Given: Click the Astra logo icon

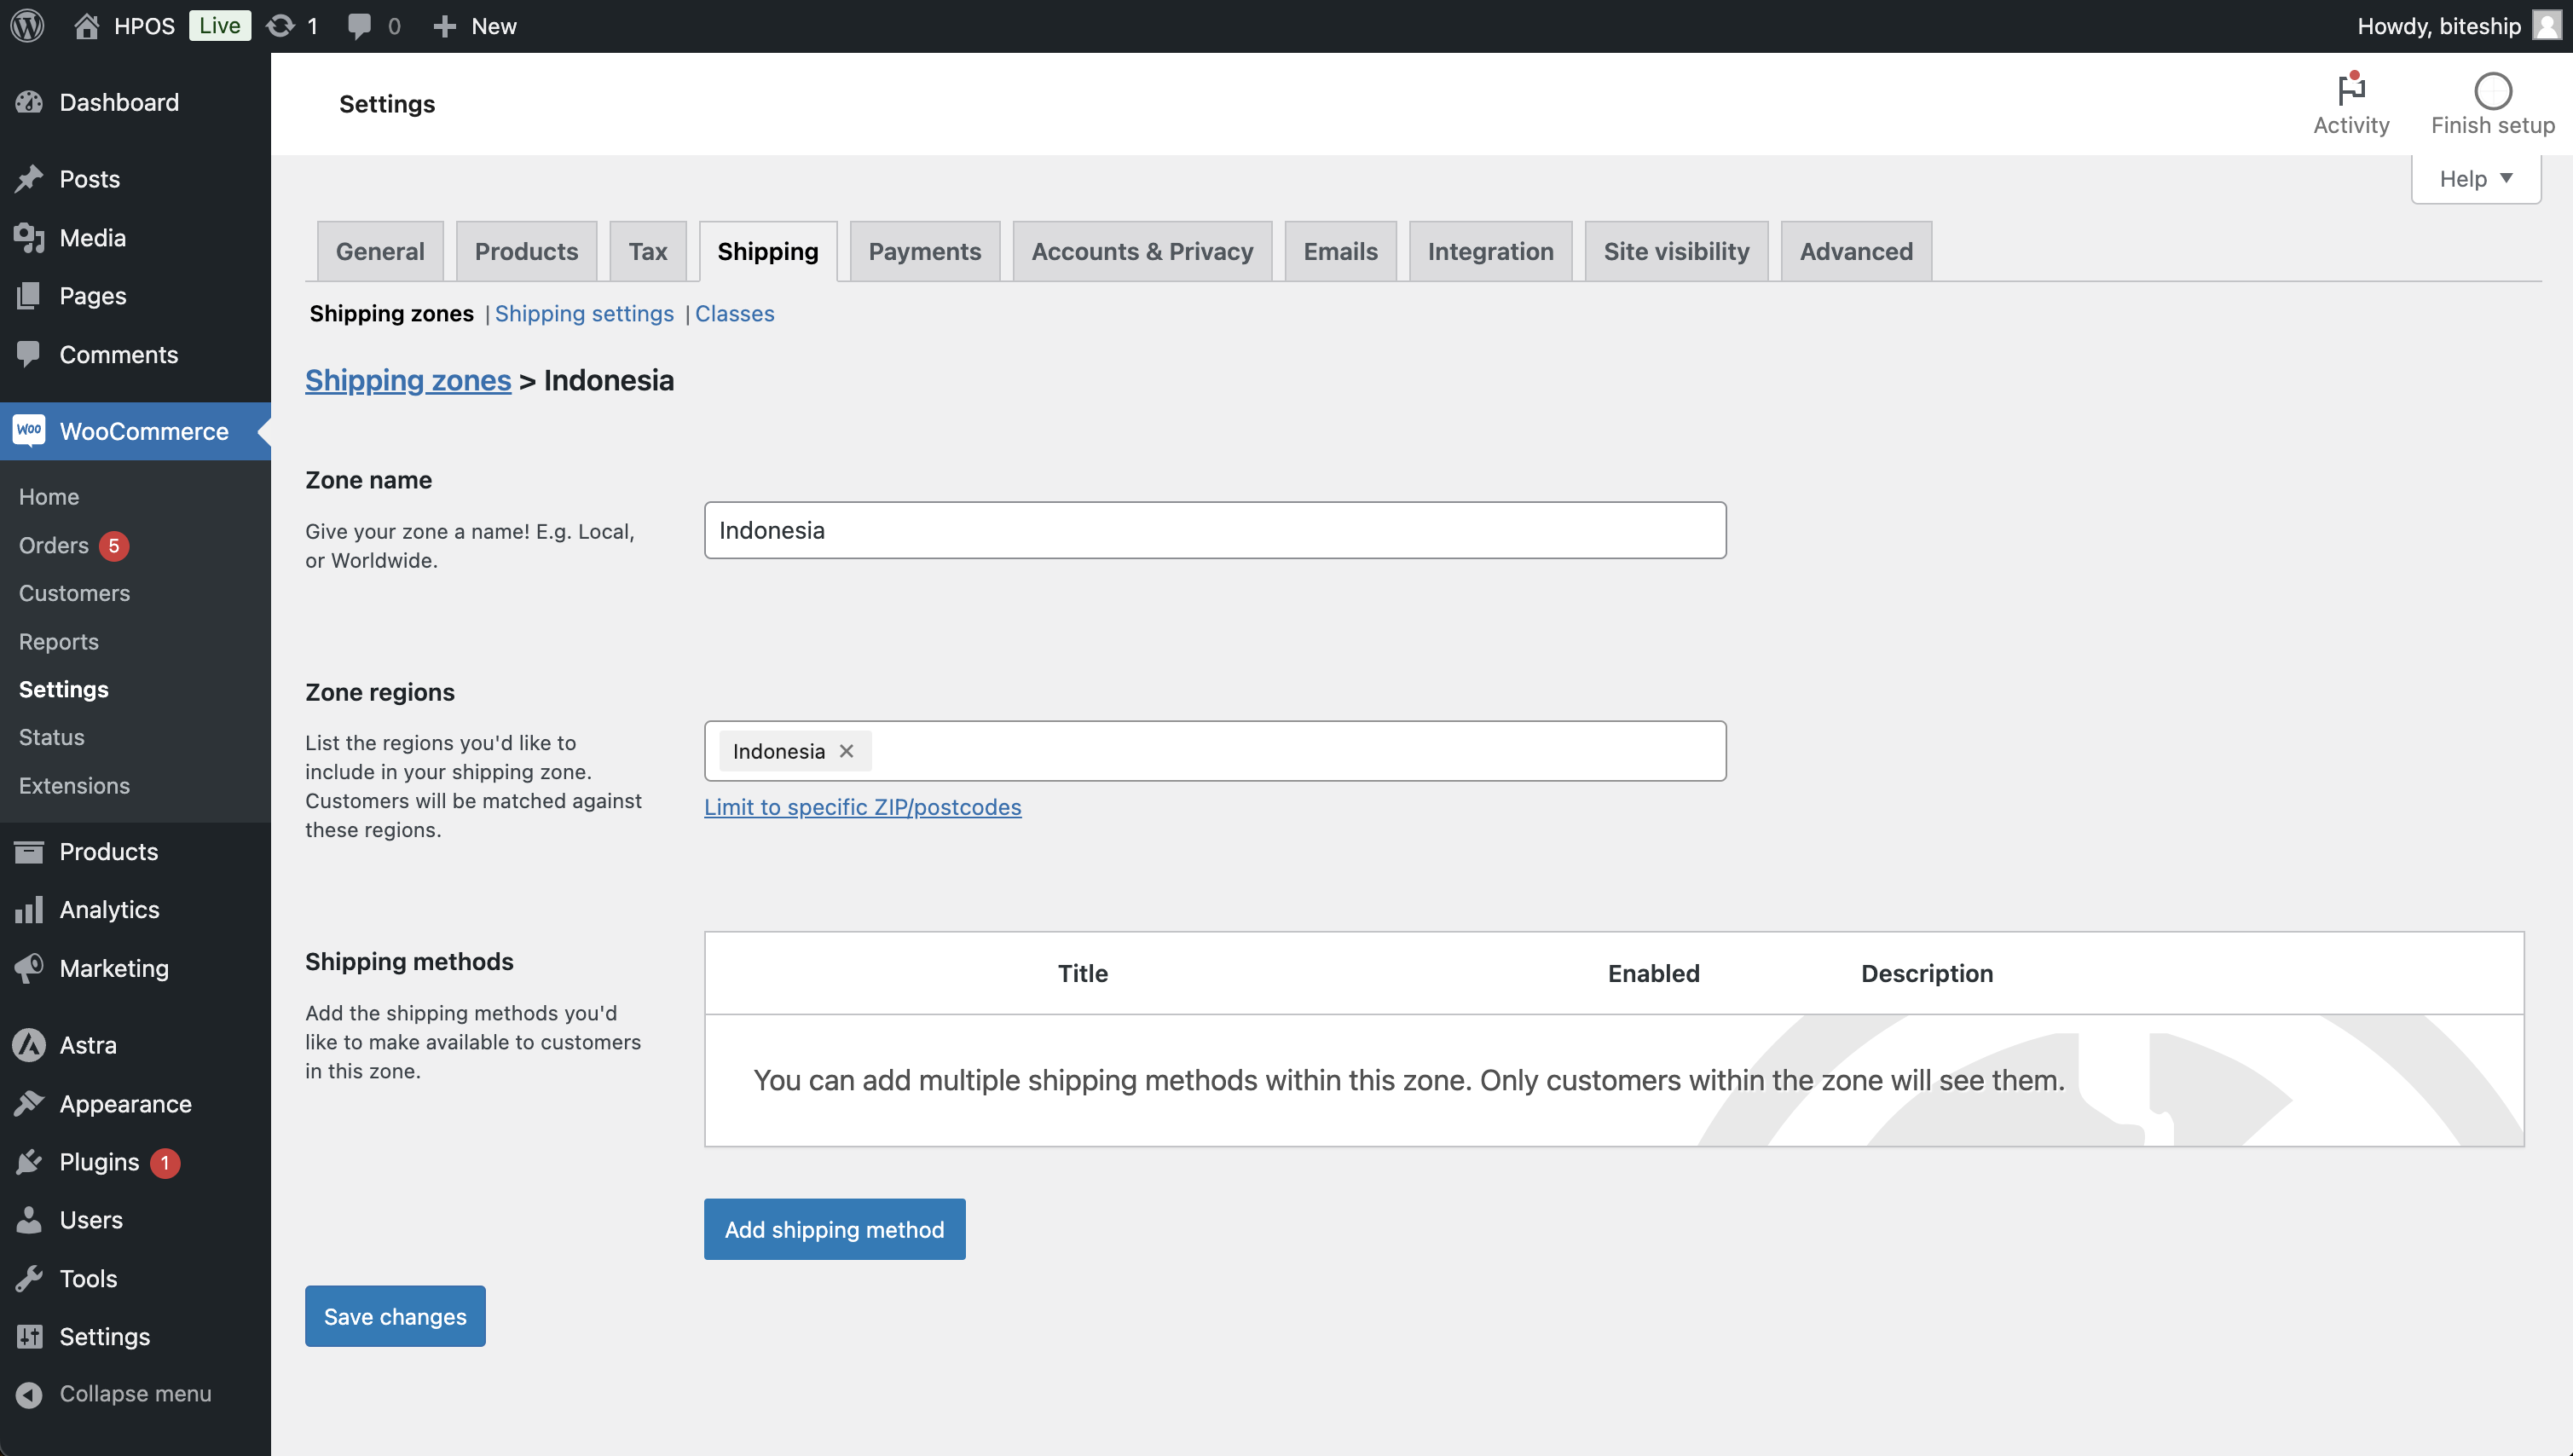Looking at the screenshot, I should coord(29,1045).
